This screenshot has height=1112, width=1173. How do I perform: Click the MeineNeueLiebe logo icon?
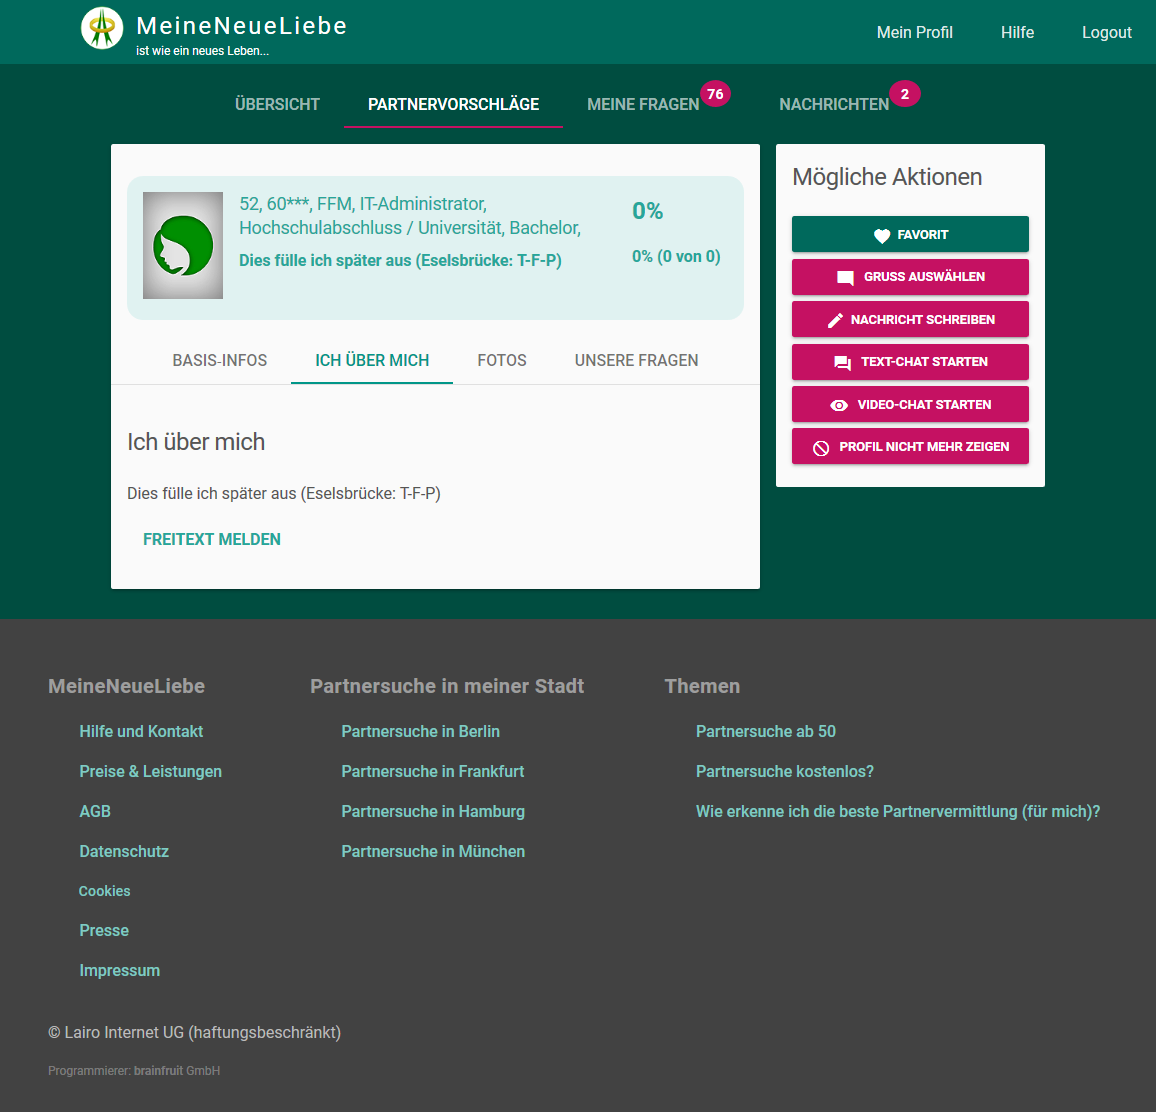[102, 28]
